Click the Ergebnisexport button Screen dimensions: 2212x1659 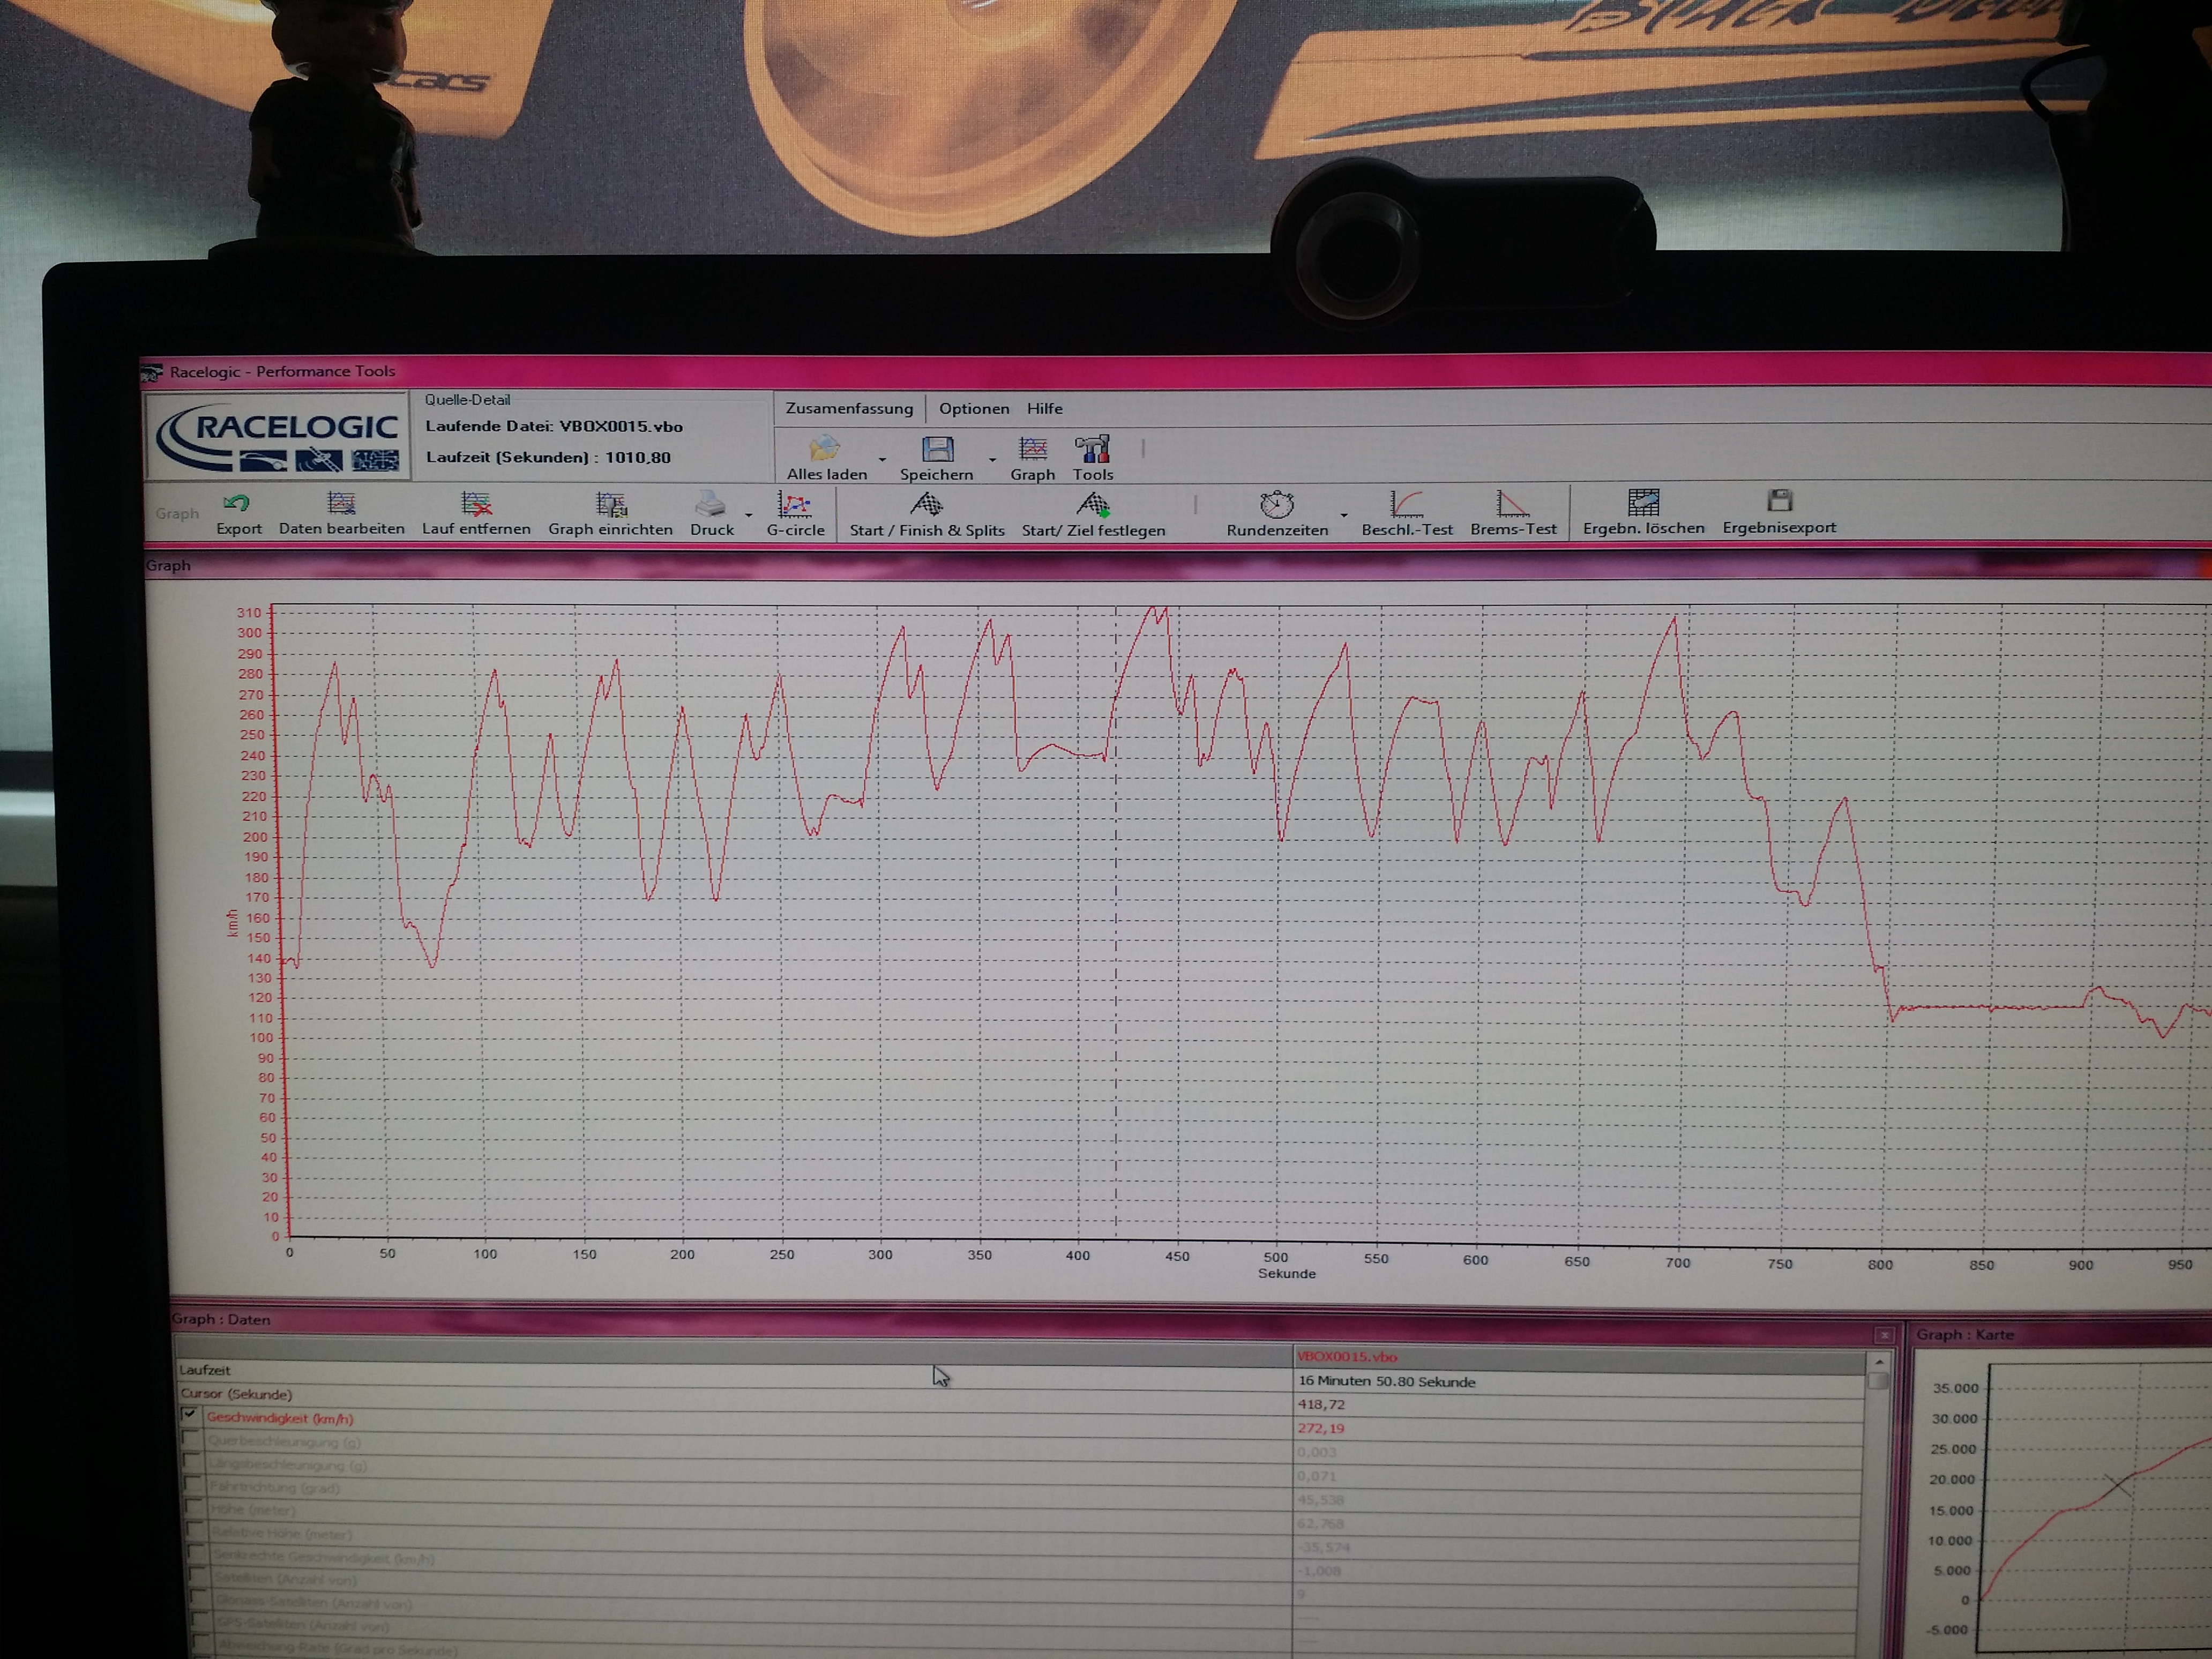[x=1779, y=502]
